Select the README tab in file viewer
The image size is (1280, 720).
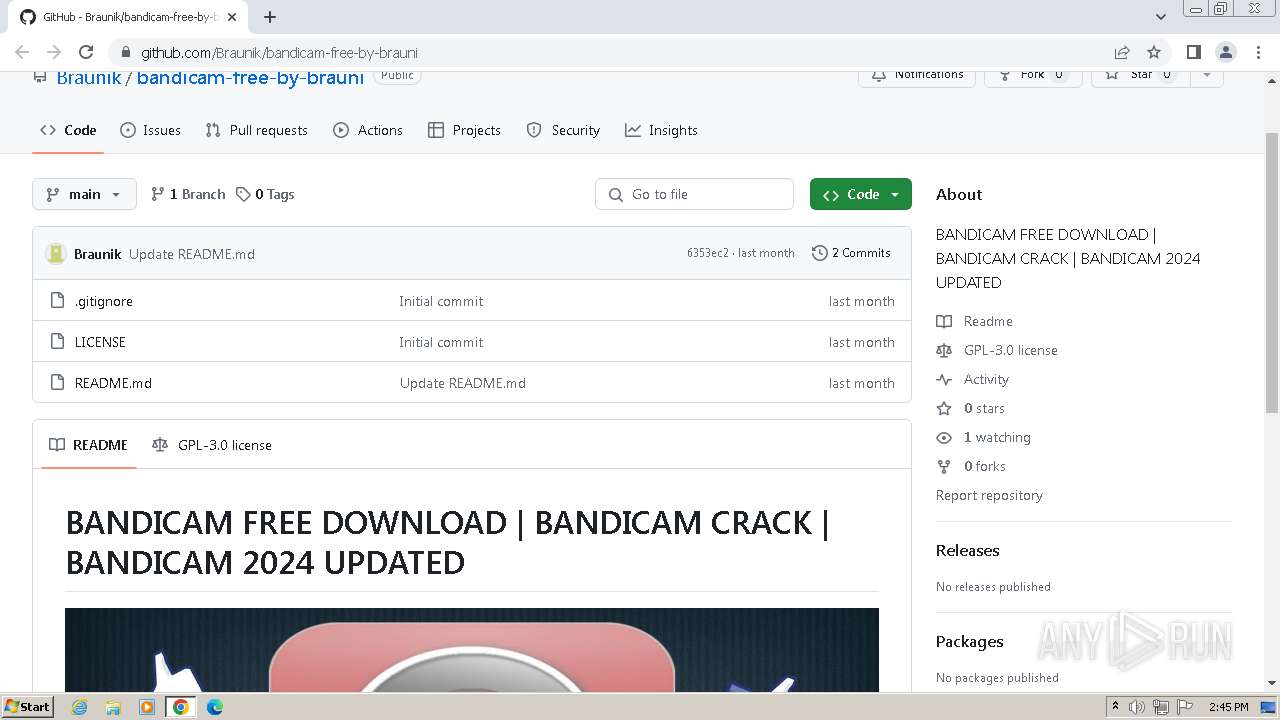click(88, 445)
